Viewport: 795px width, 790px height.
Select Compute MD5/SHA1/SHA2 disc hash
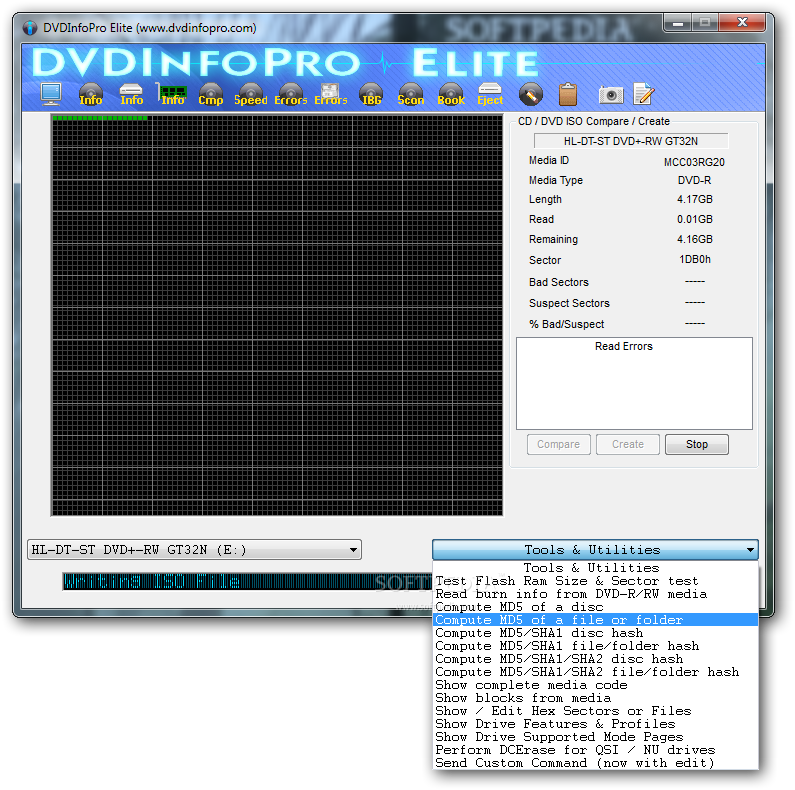pos(595,659)
